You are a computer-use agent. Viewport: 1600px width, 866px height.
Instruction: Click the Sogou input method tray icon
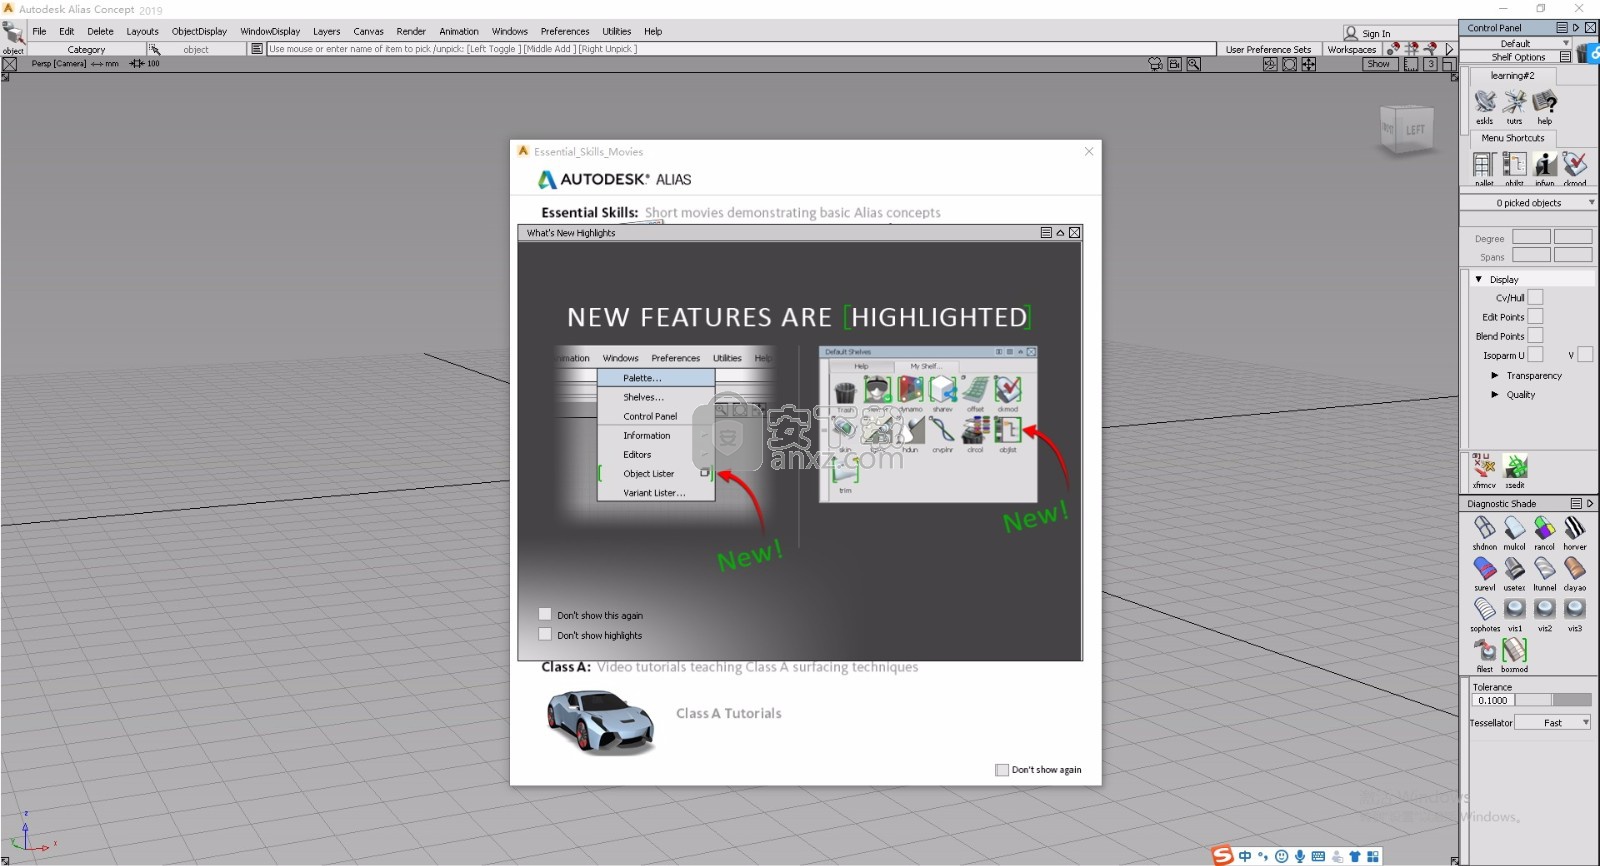(x=1222, y=855)
